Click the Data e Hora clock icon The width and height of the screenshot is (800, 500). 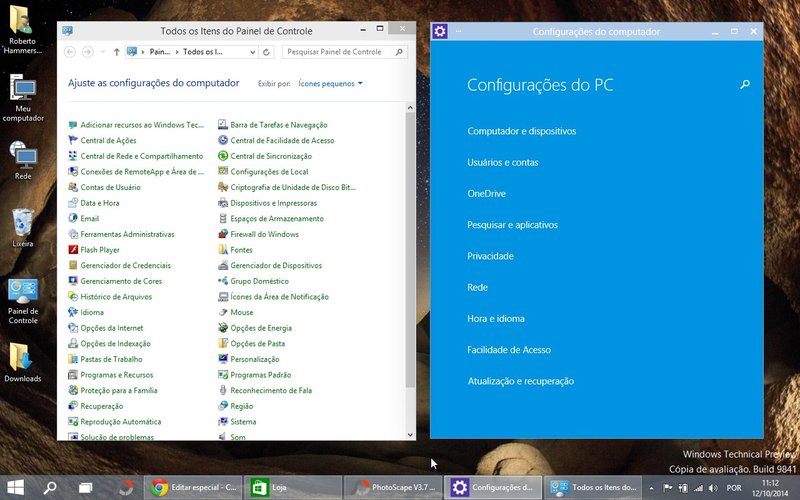coord(73,203)
